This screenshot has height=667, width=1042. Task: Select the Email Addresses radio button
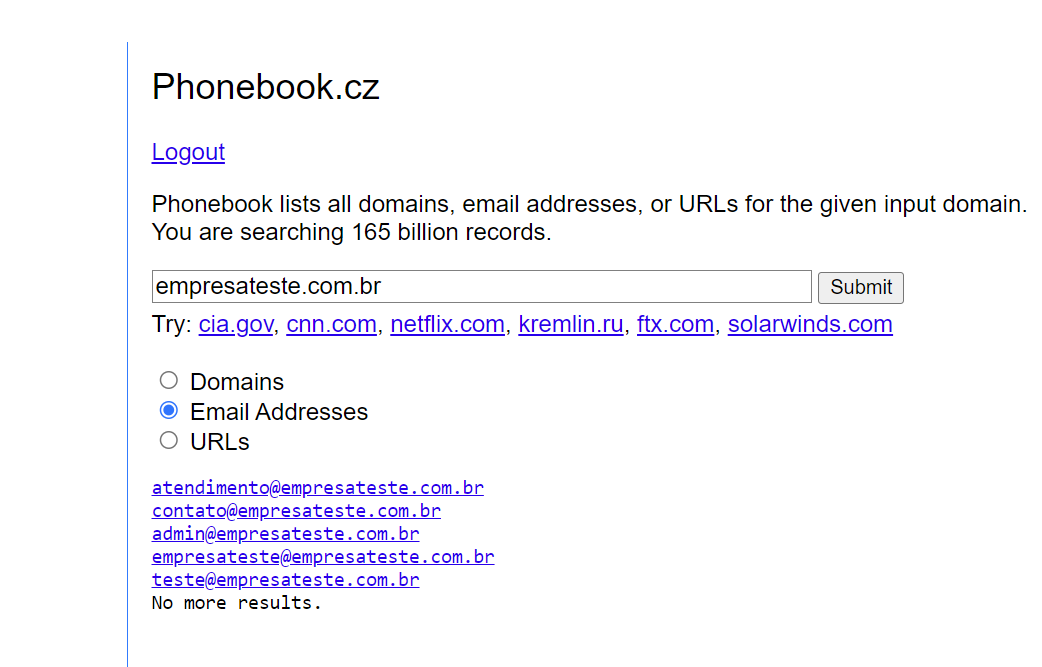[169, 410]
